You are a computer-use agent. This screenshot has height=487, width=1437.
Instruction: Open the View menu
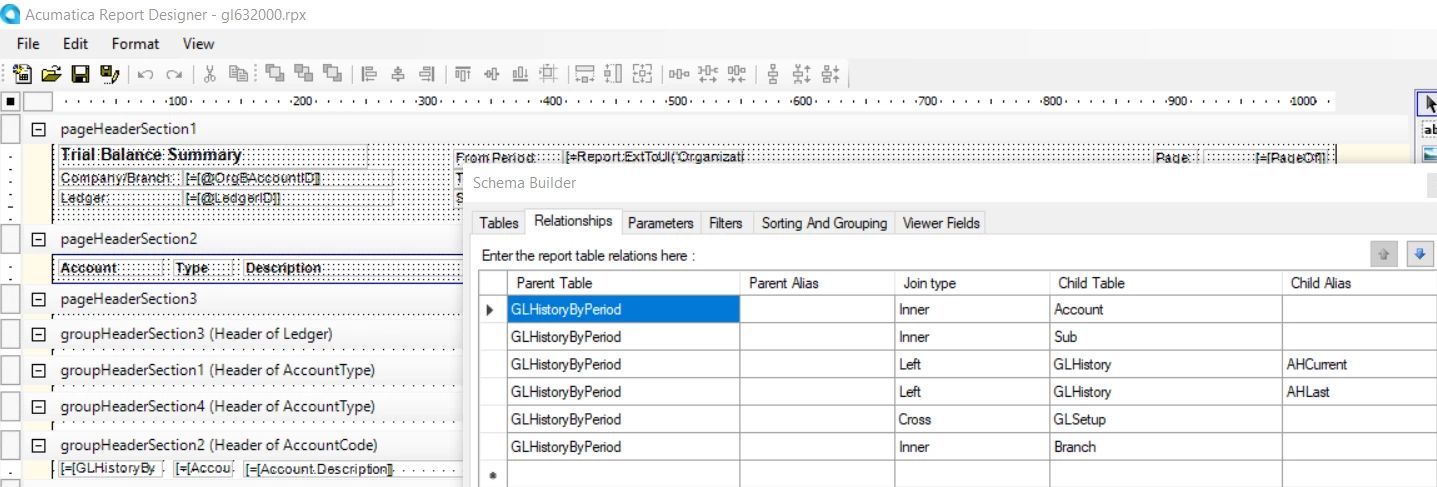[x=198, y=44]
